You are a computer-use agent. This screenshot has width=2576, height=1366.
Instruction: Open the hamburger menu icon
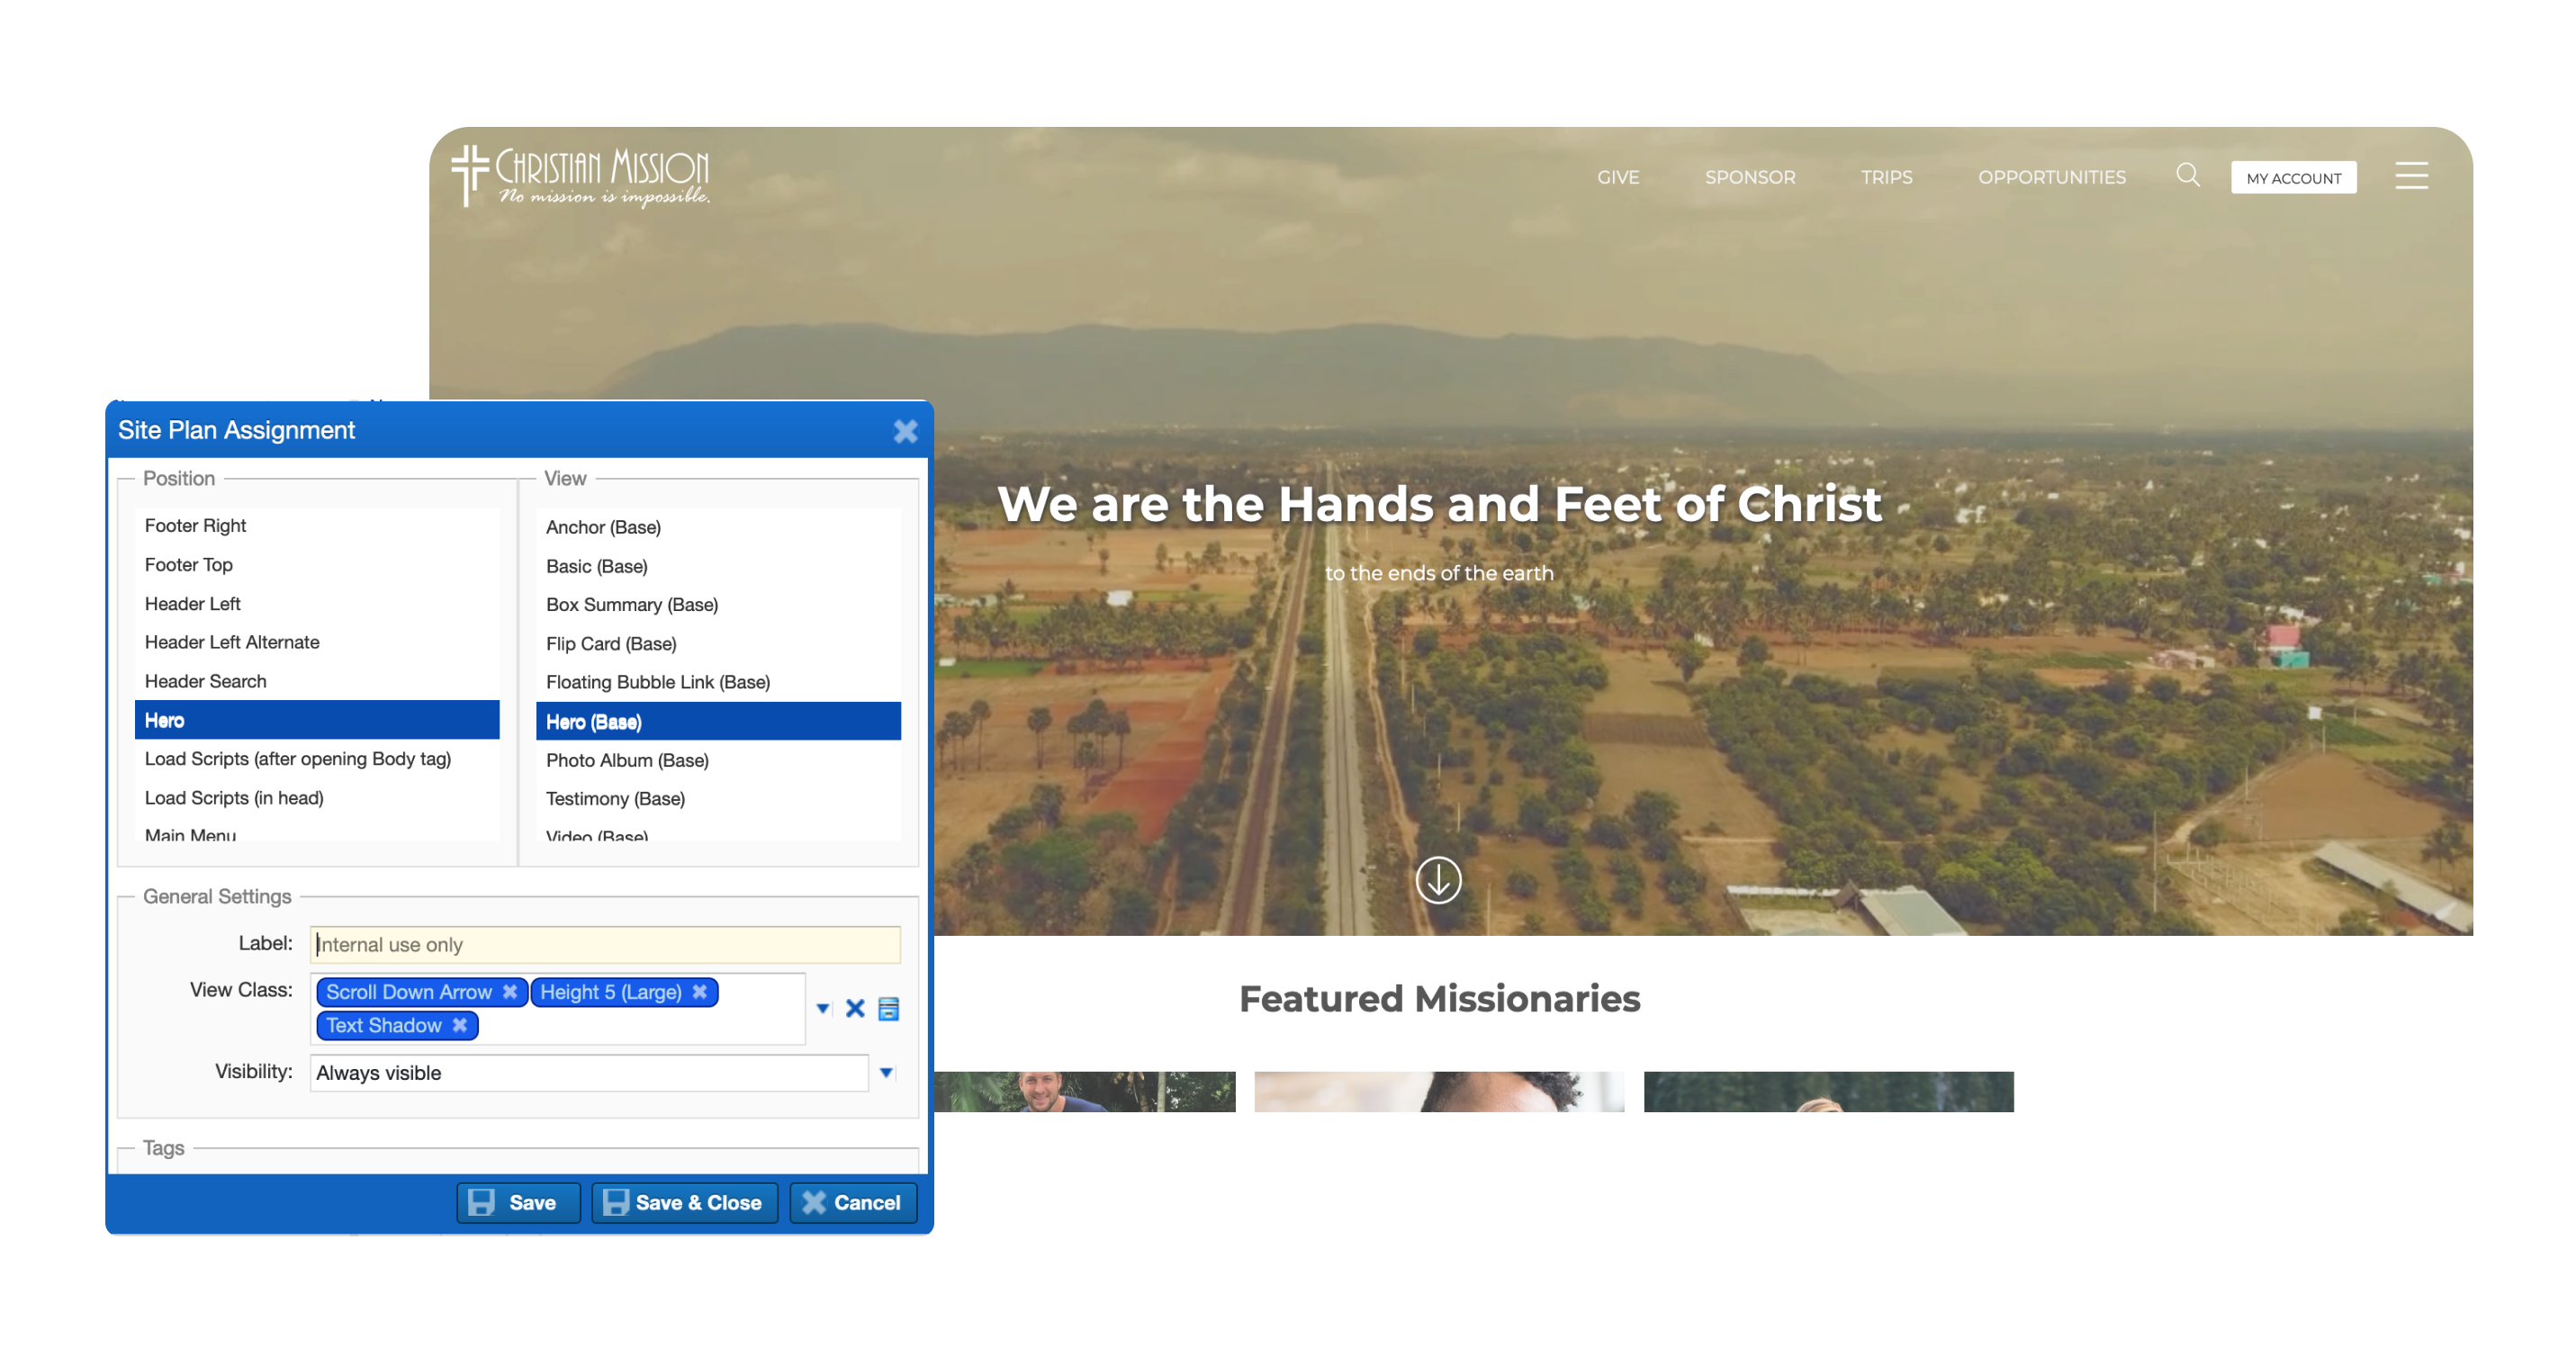2411,176
